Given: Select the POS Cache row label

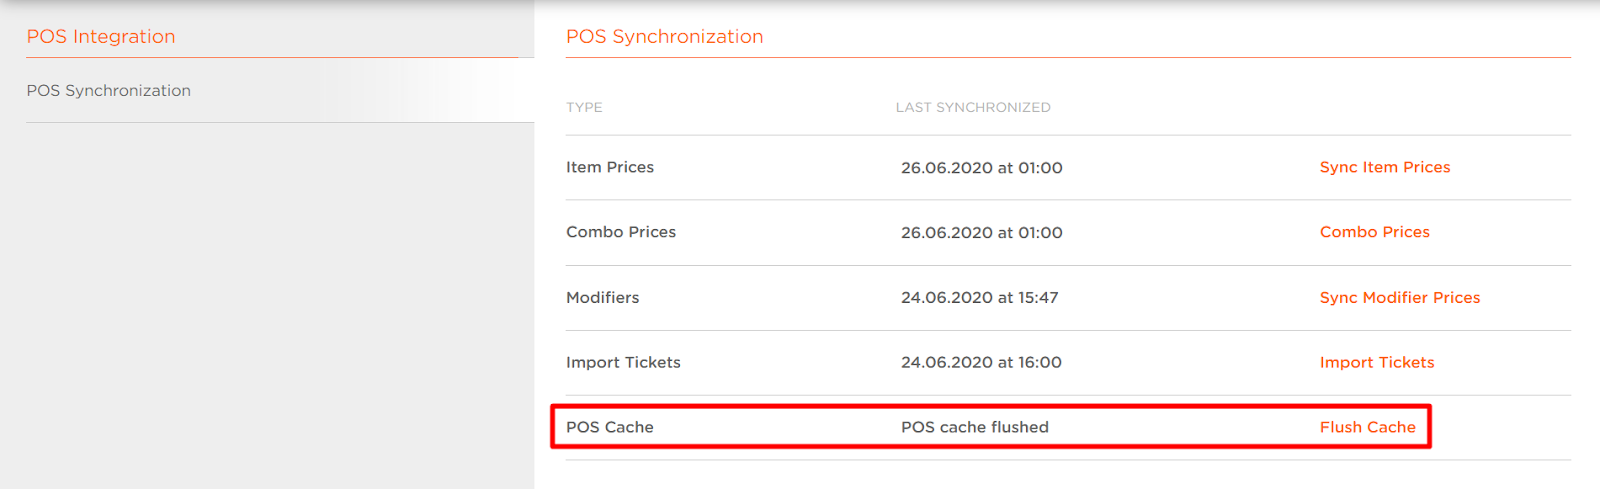Looking at the screenshot, I should point(610,427).
